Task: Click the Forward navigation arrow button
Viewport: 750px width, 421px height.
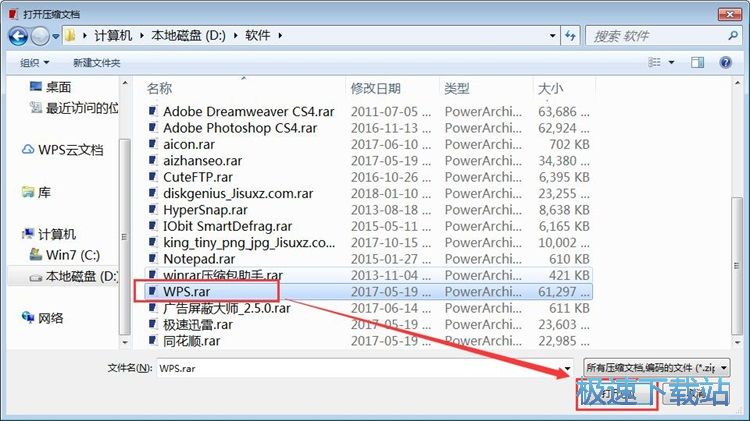Action: pos(40,36)
